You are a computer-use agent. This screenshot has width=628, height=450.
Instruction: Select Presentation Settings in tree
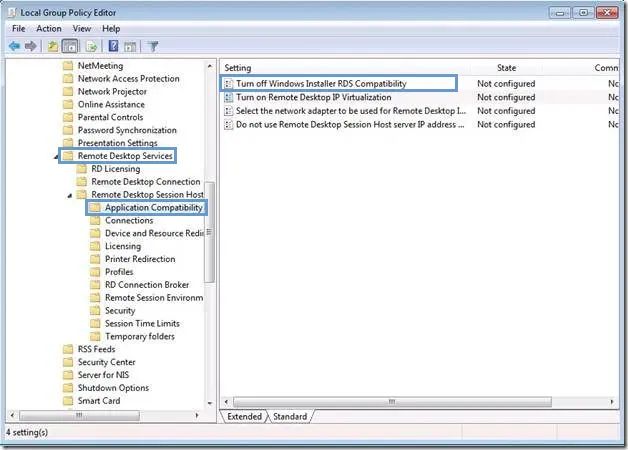pyautogui.click(x=117, y=143)
